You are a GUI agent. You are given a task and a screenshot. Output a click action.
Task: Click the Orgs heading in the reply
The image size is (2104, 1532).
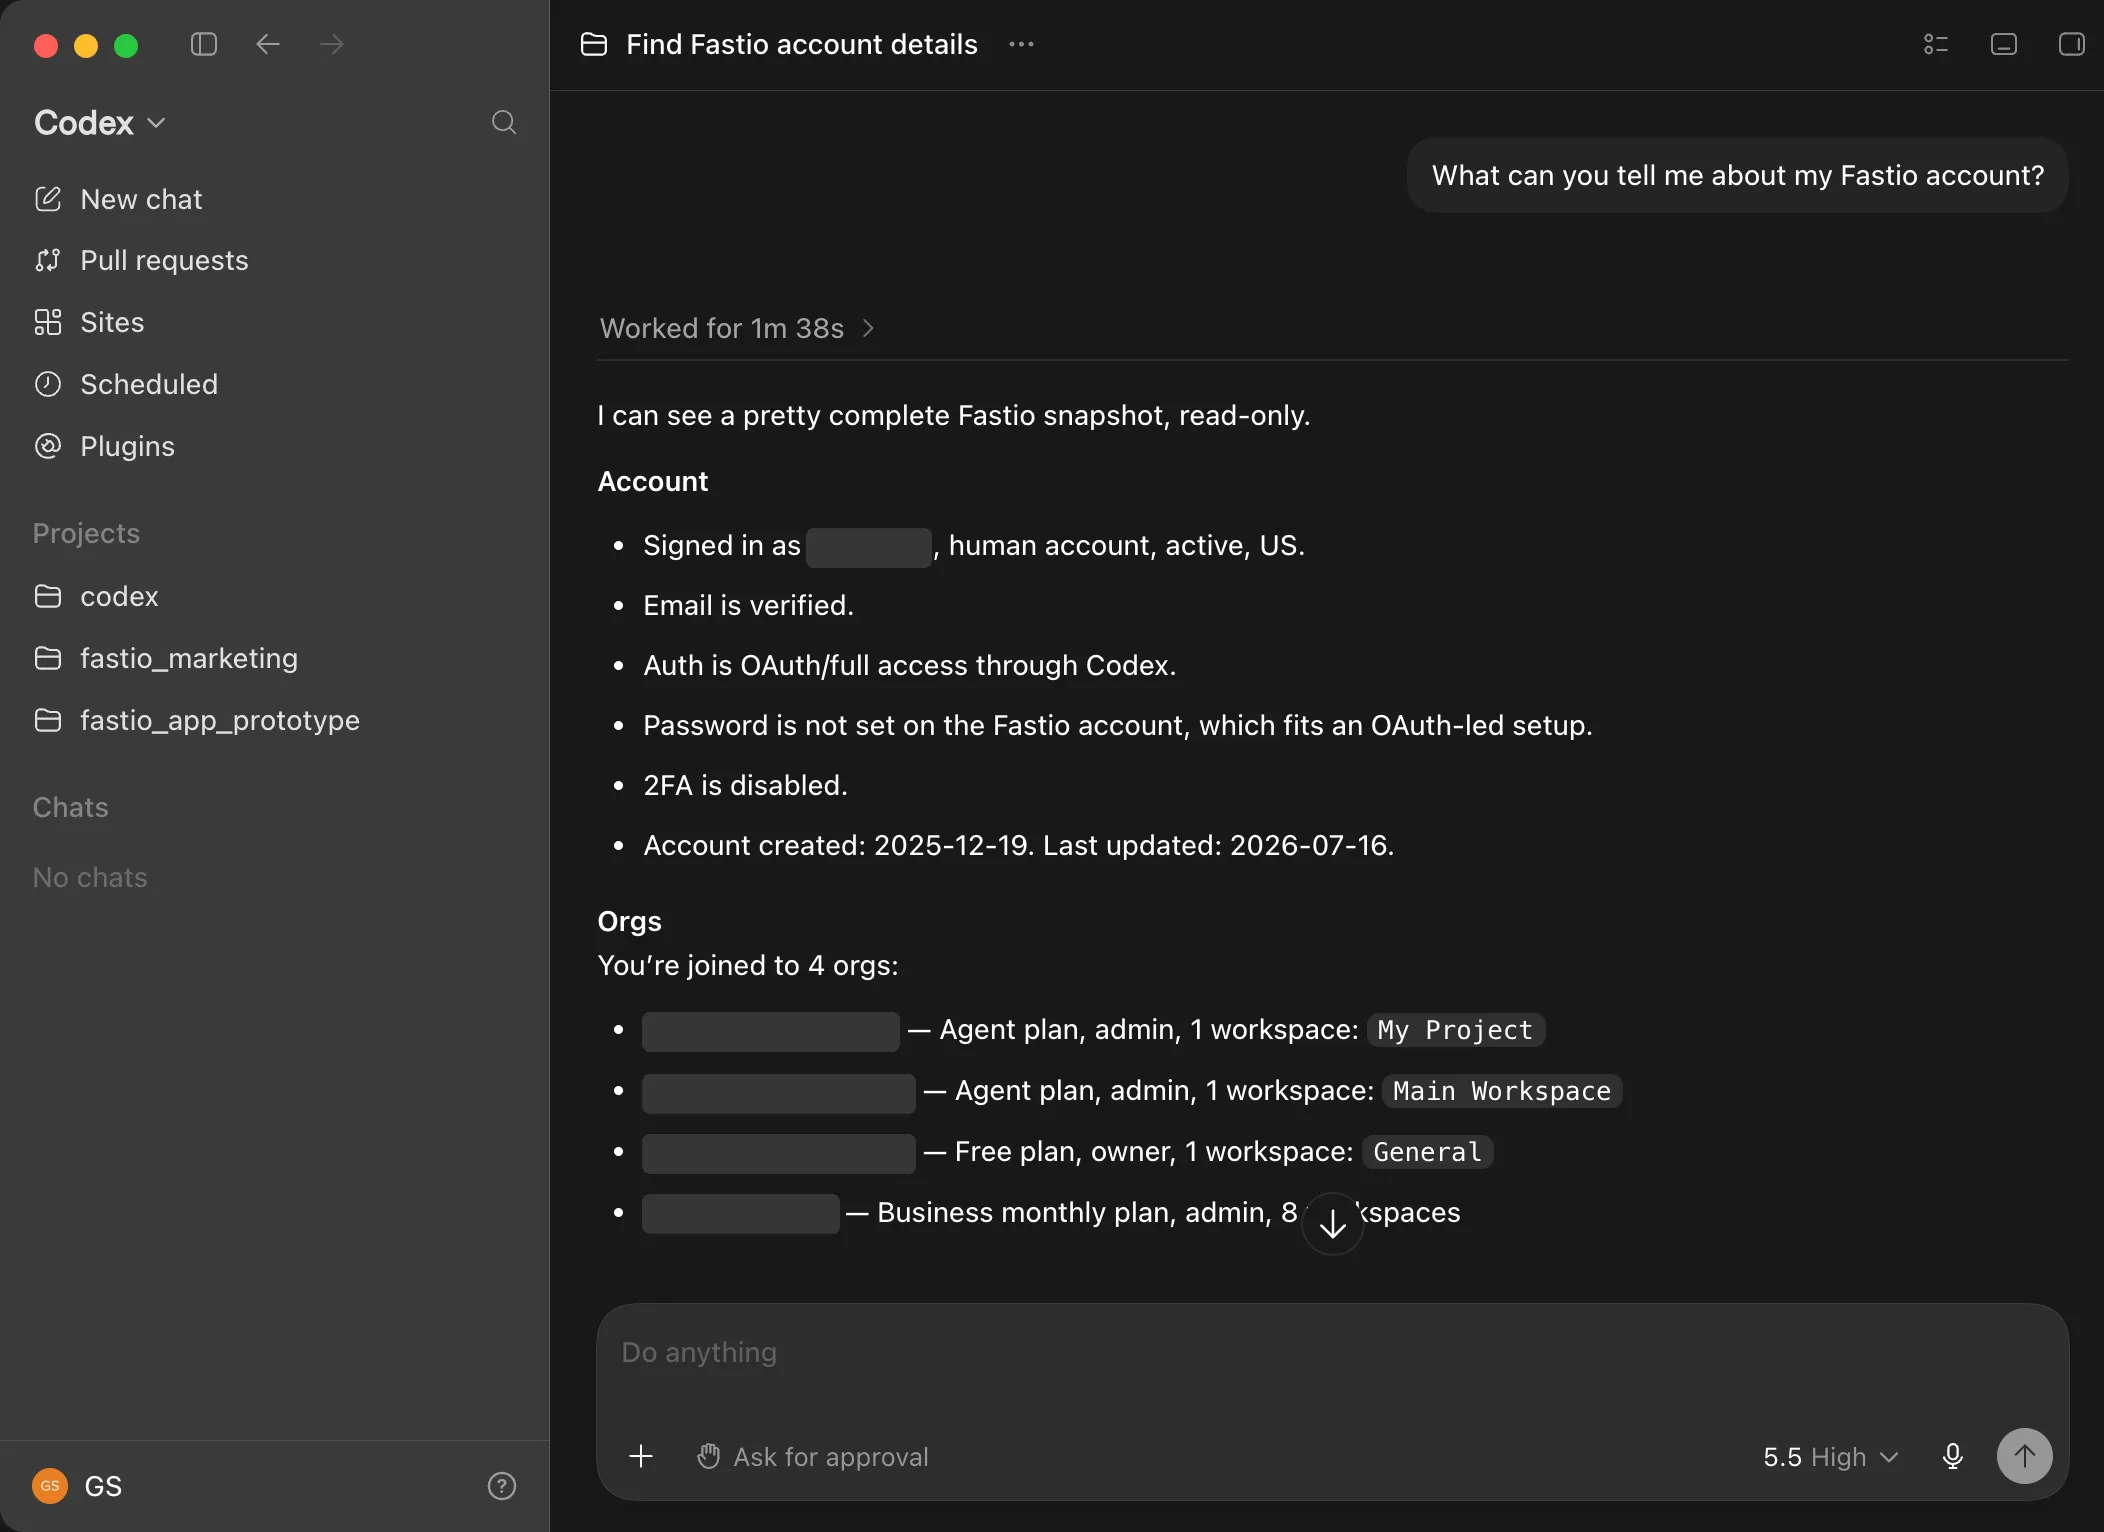pyautogui.click(x=629, y=921)
